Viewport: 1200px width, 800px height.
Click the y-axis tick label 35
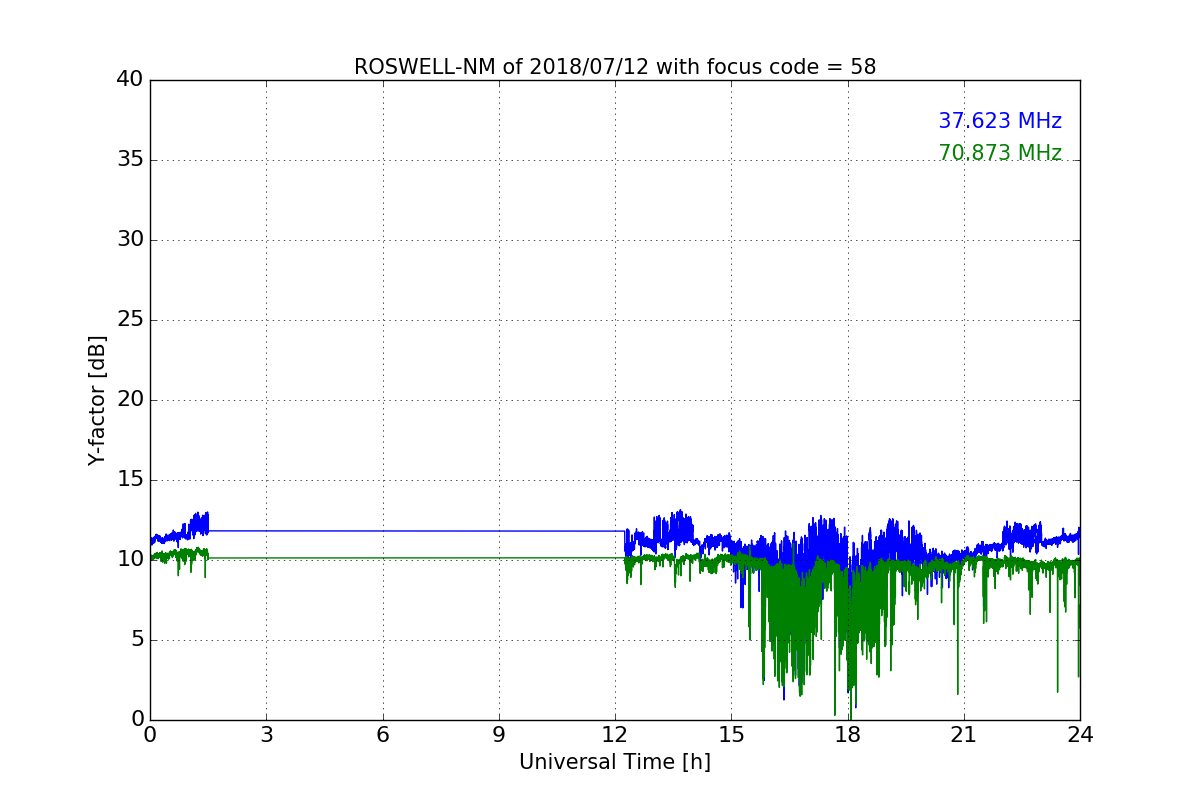130,159
